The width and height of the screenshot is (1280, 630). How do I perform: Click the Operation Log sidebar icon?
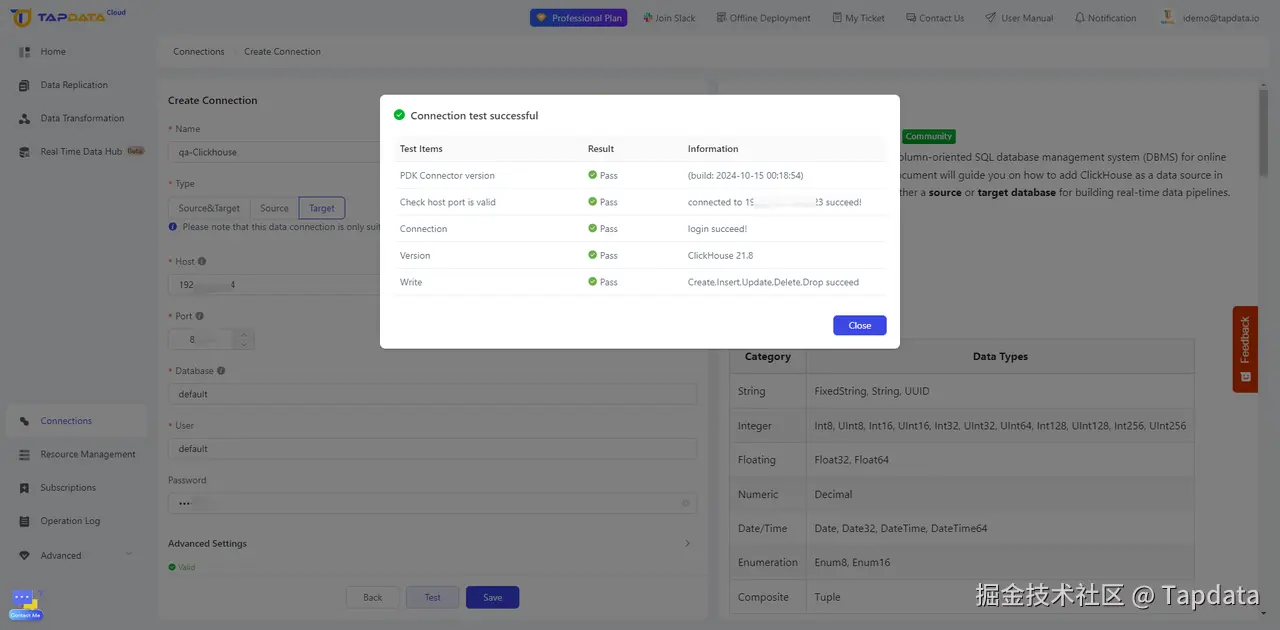(24, 522)
